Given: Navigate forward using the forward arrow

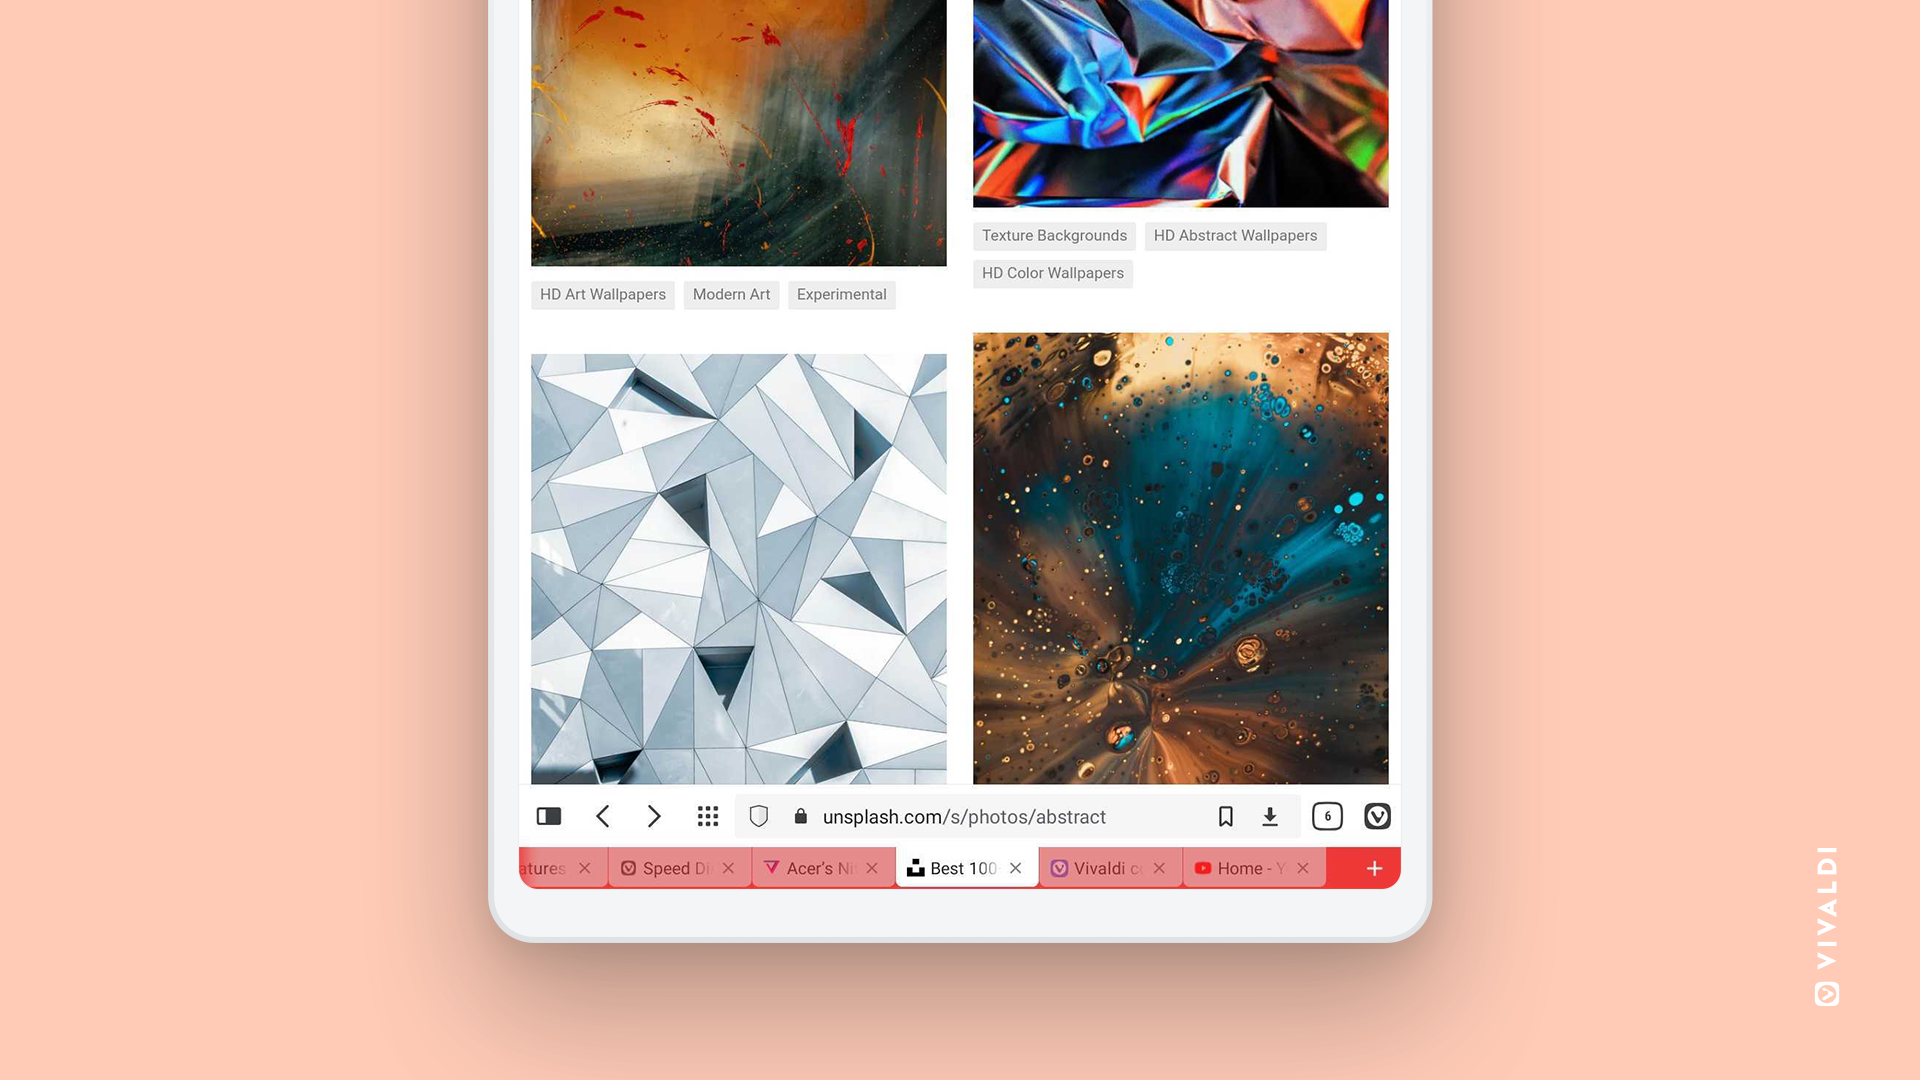Looking at the screenshot, I should point(654,816).
